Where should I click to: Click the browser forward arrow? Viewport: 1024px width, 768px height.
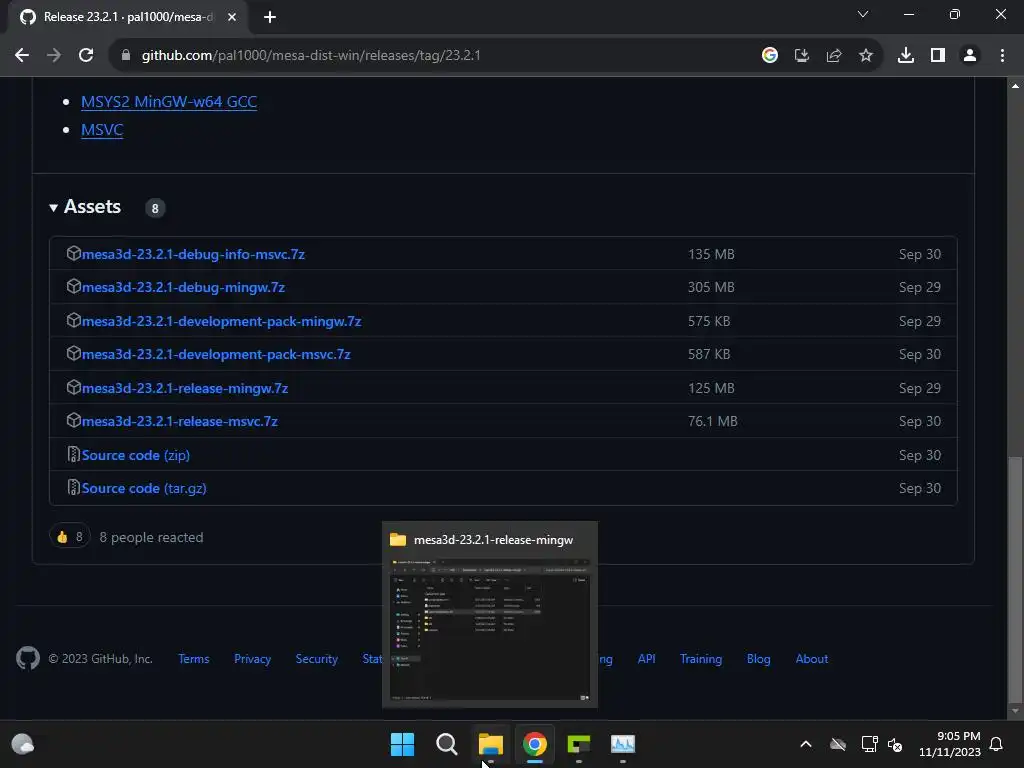tap(54, 56)
